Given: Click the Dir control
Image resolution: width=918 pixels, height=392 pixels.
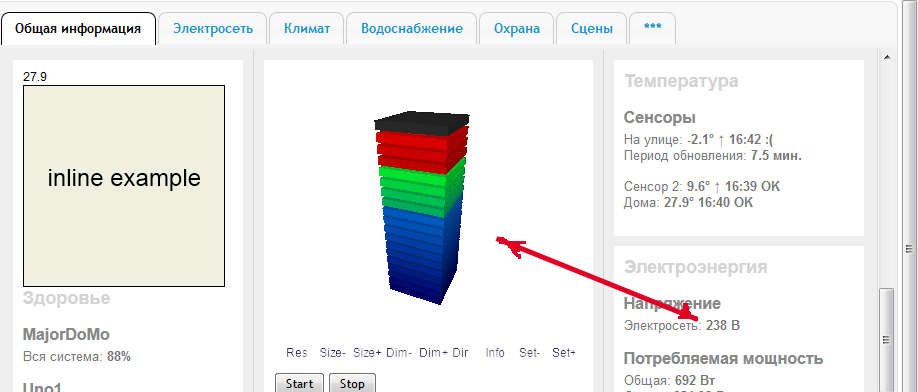Looking at the screenshot, I should [461, 353].
